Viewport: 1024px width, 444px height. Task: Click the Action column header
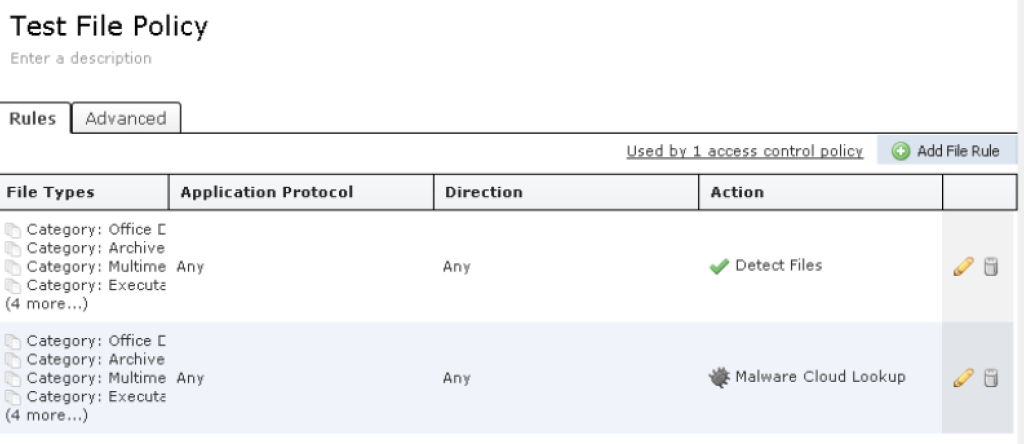[x=737, y=193]
